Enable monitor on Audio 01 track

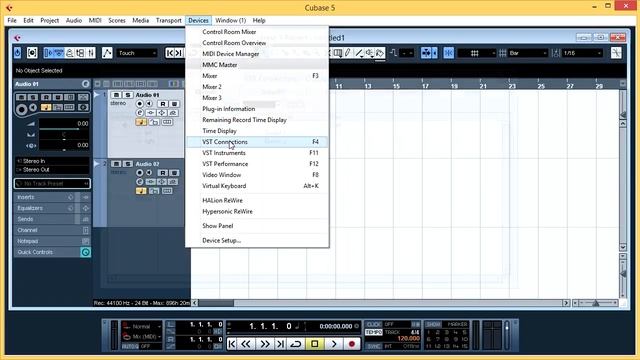pos(149,104)
